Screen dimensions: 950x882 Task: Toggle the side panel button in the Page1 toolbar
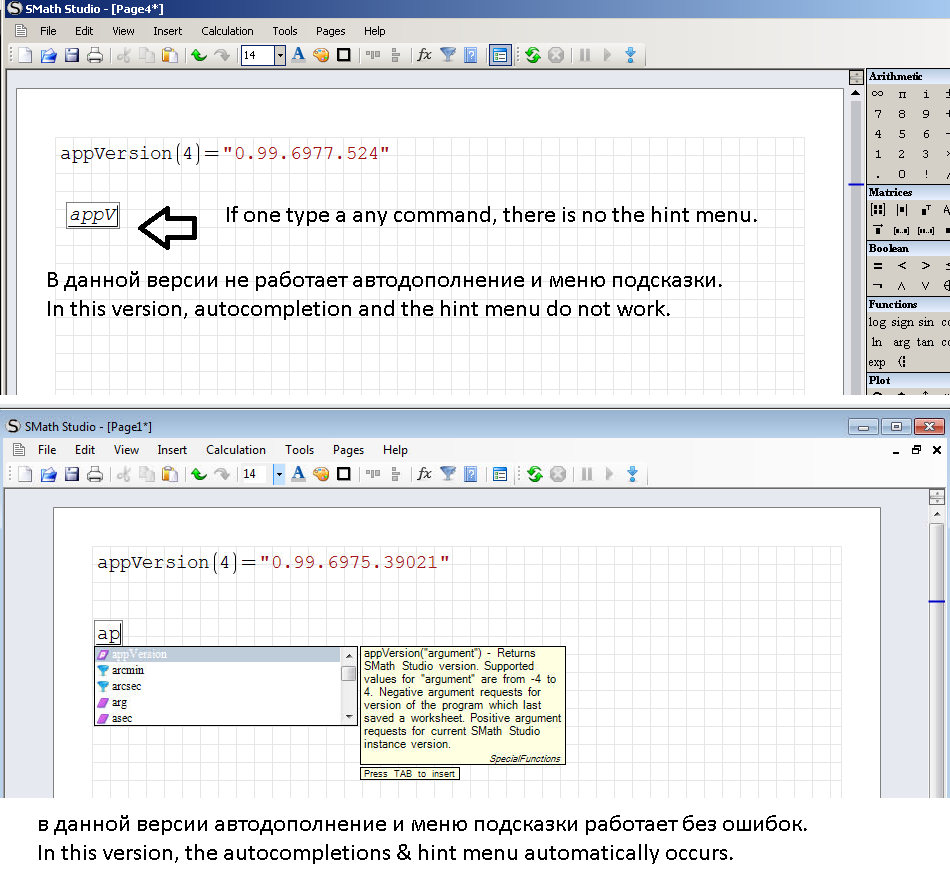pyautogui.click(x=501, y=474)
